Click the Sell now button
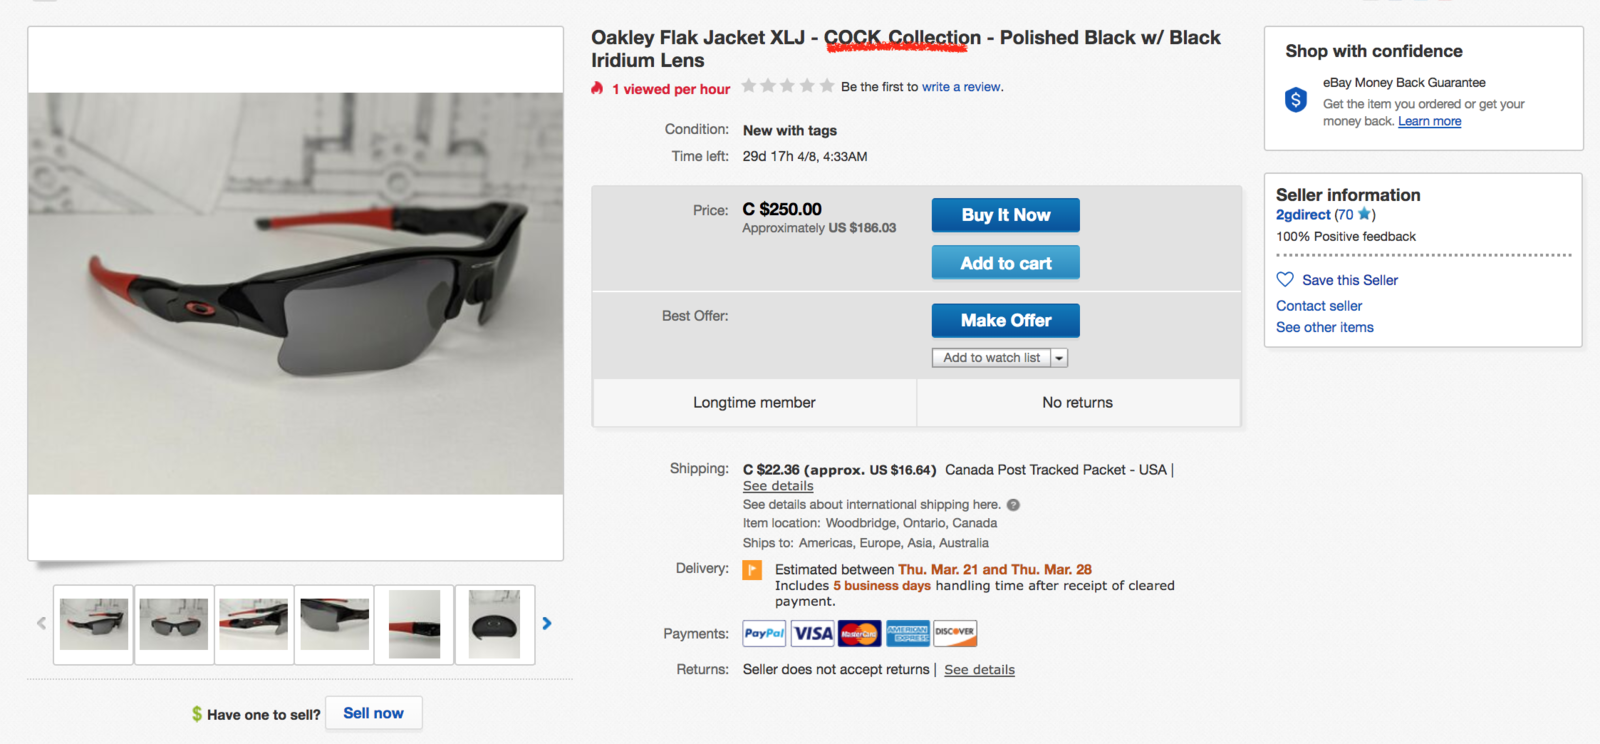Screen dimensions: 1600x744 [x=373, y=713]
